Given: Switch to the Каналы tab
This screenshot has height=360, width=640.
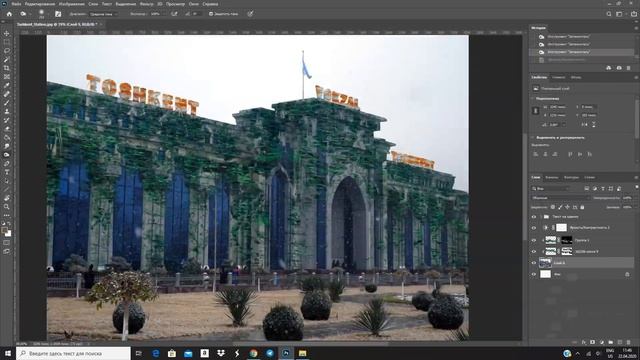Looking at the screenshot, I should click(x=551, y=178).
